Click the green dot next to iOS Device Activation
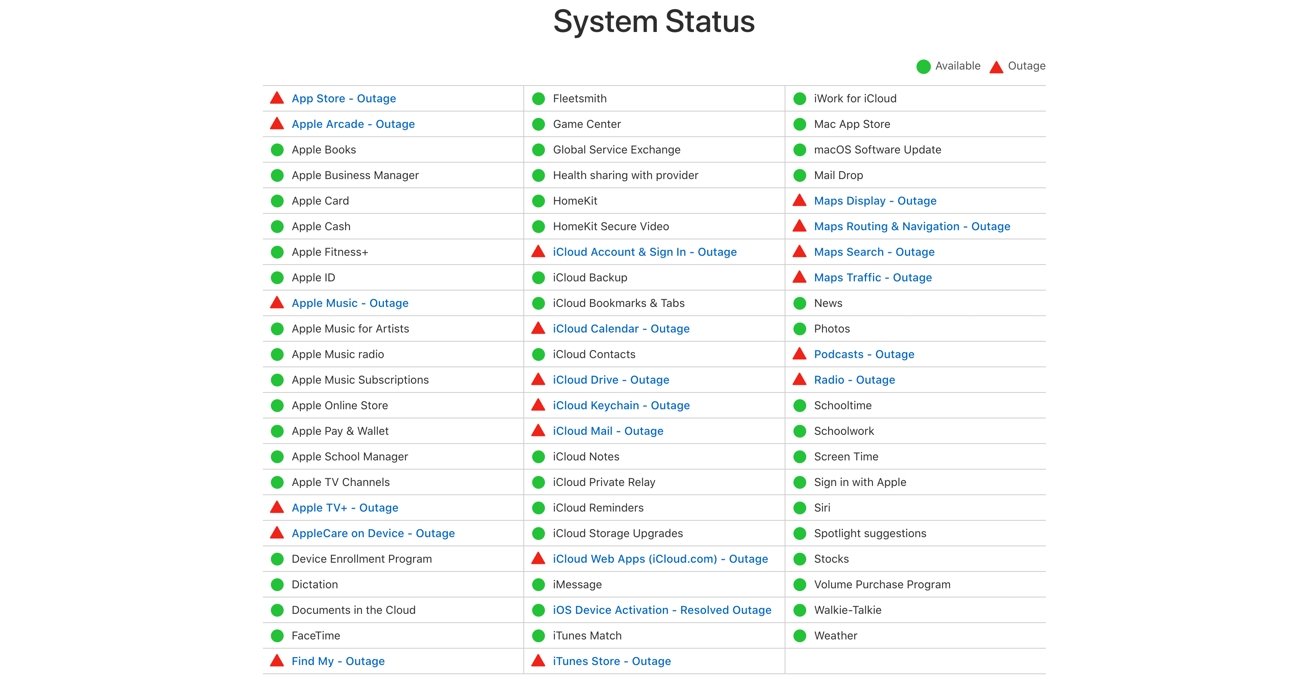The image size is (1312, 681). pos(538,610)
